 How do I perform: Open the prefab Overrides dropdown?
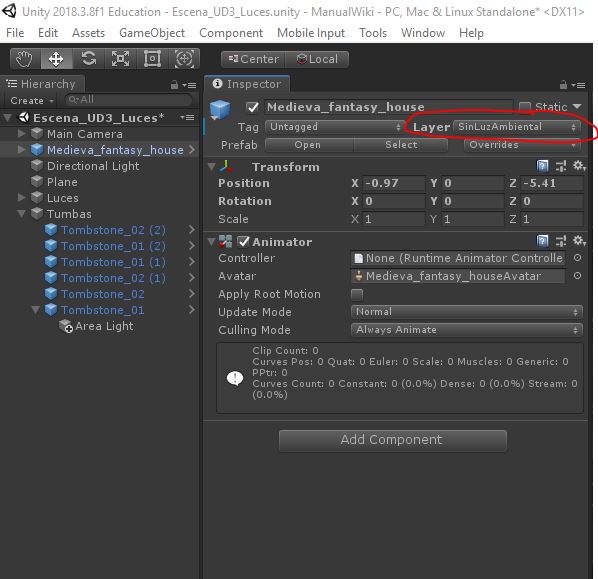pyautogui.click(x=522, y=145)
